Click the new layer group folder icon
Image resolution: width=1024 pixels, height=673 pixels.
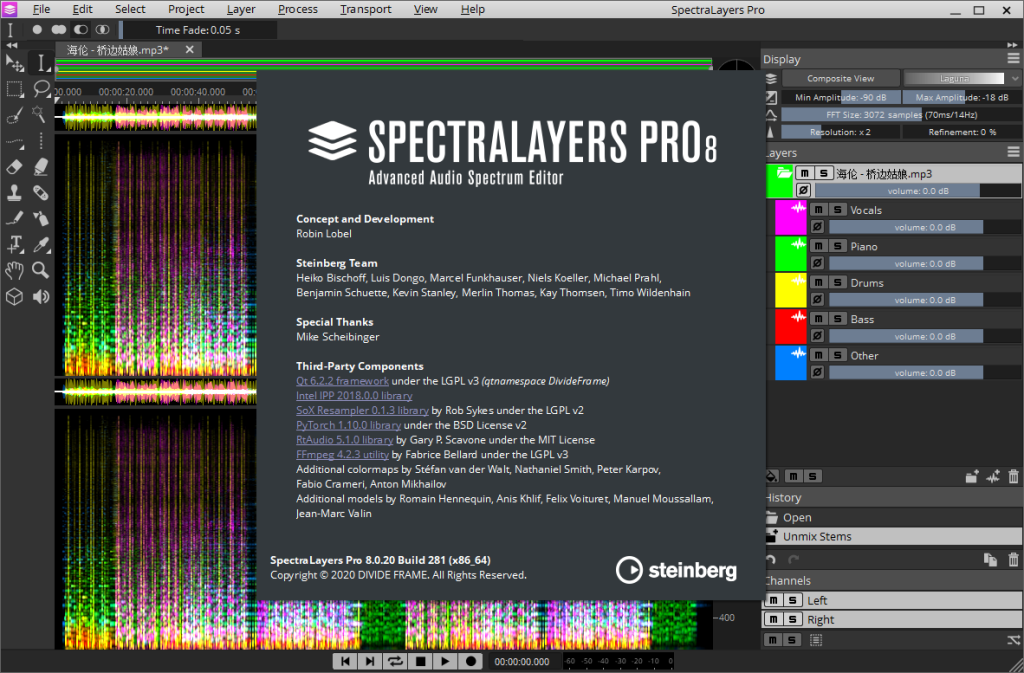(x=972, y=477)
